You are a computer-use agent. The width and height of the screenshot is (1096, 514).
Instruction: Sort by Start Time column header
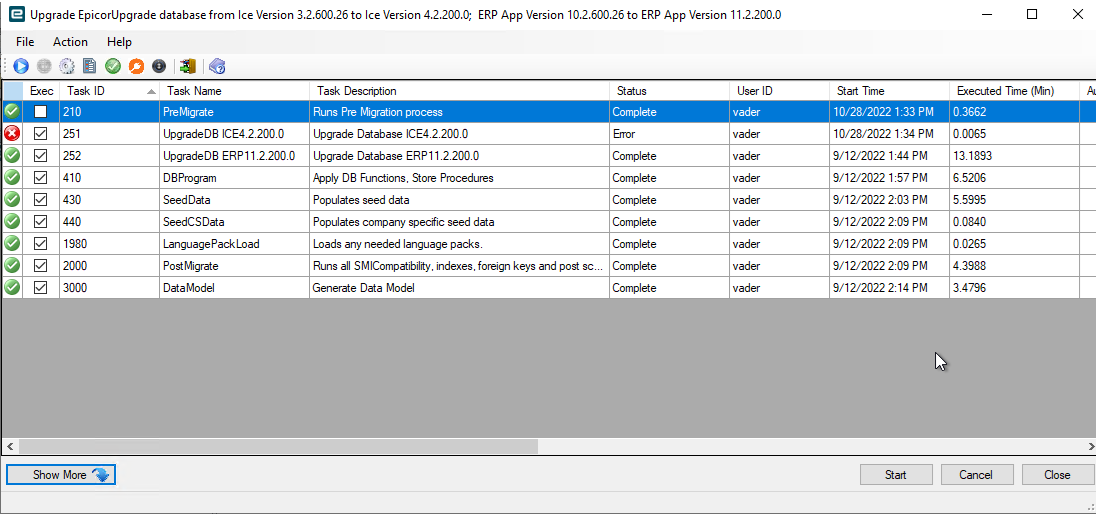pyautogui.click(x=890, y=91)
